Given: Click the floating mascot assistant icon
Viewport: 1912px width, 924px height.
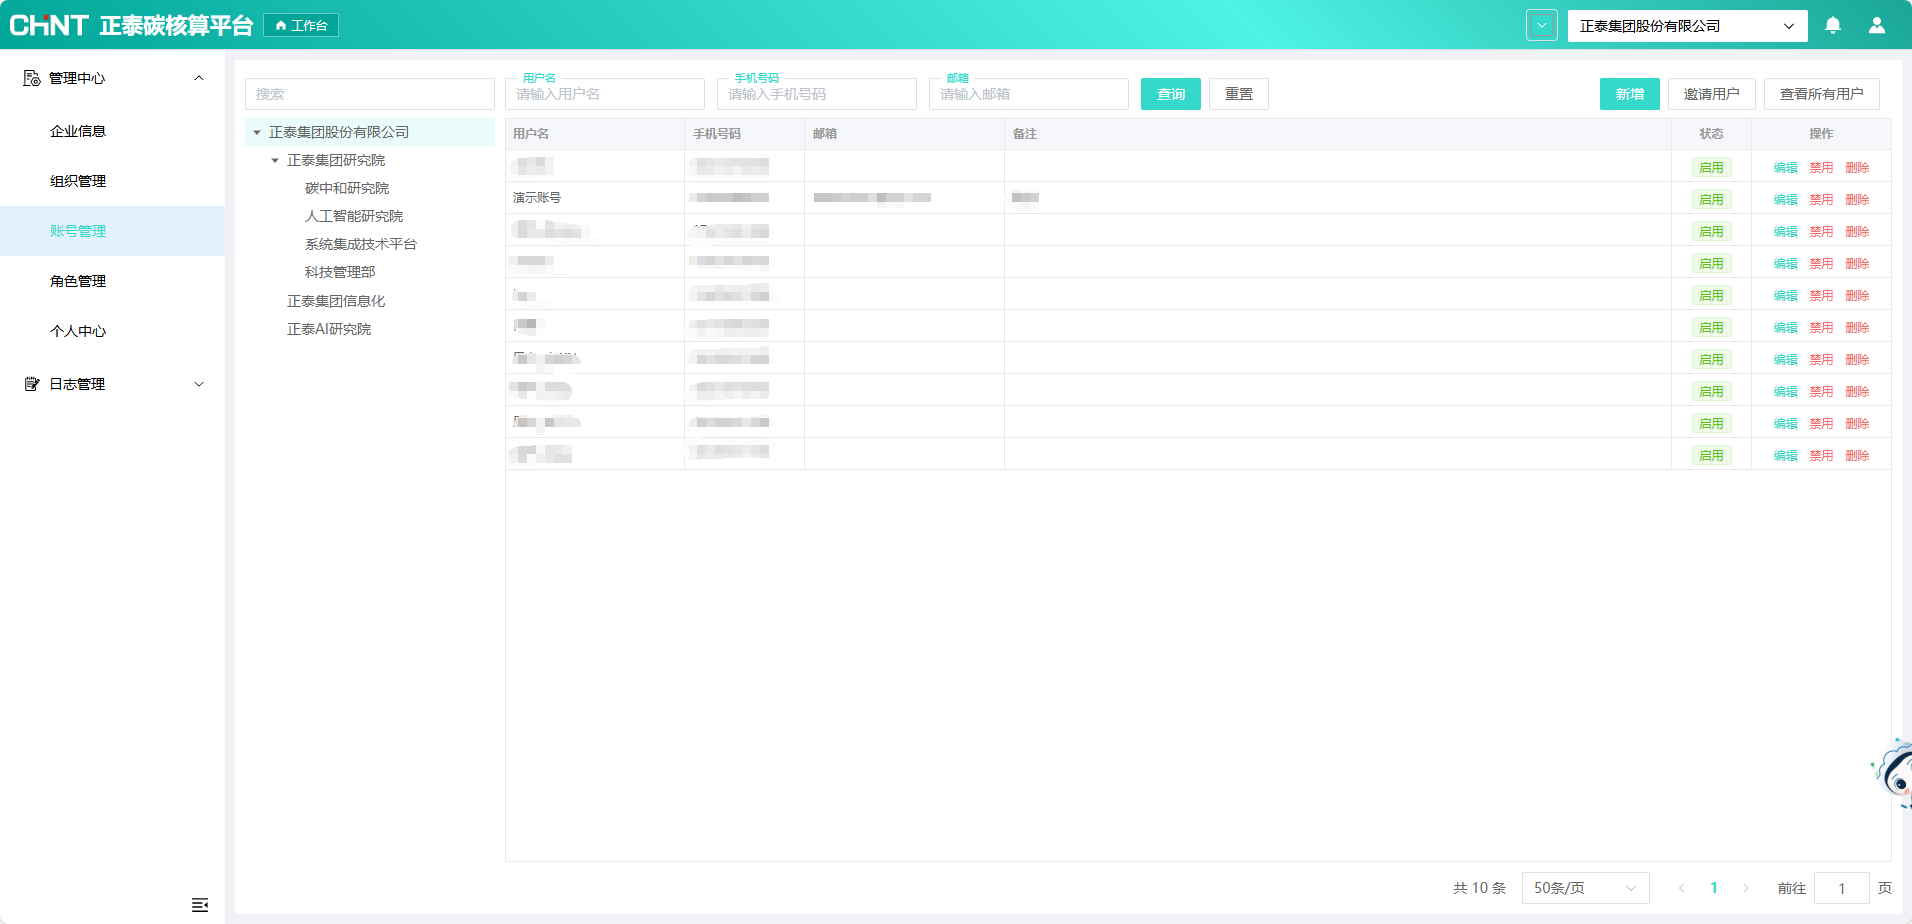Looking at the screenshot, I should [x=1893, y=773].
